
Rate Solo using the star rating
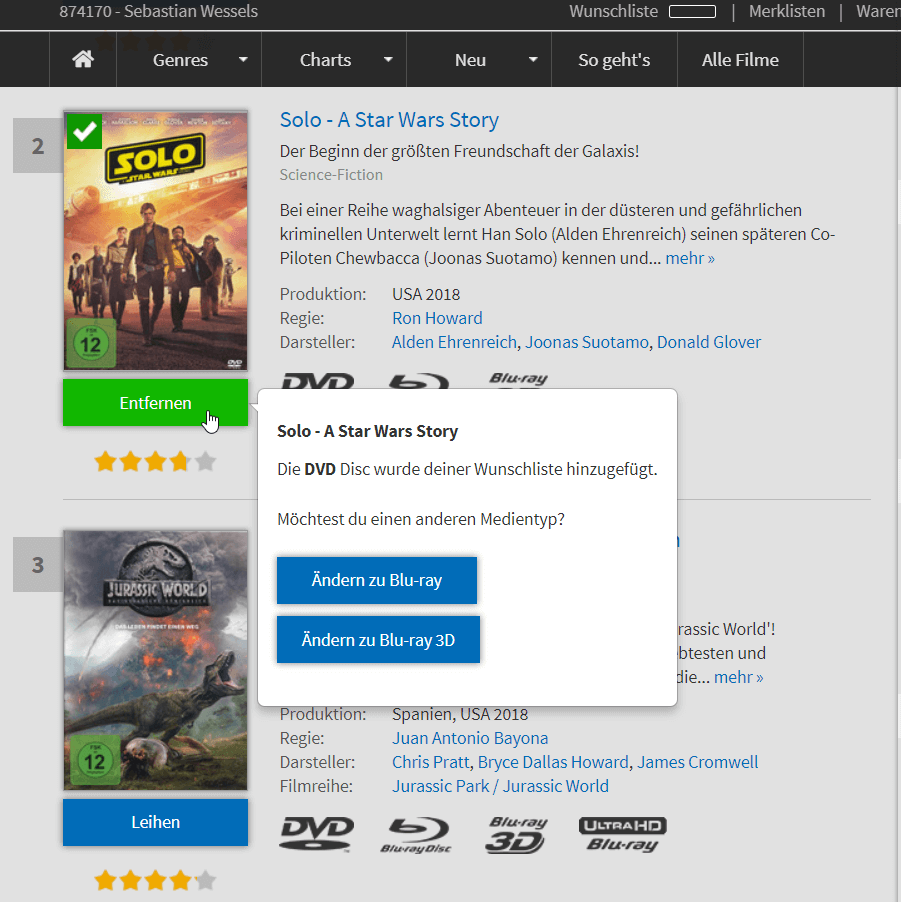[155, 461]
